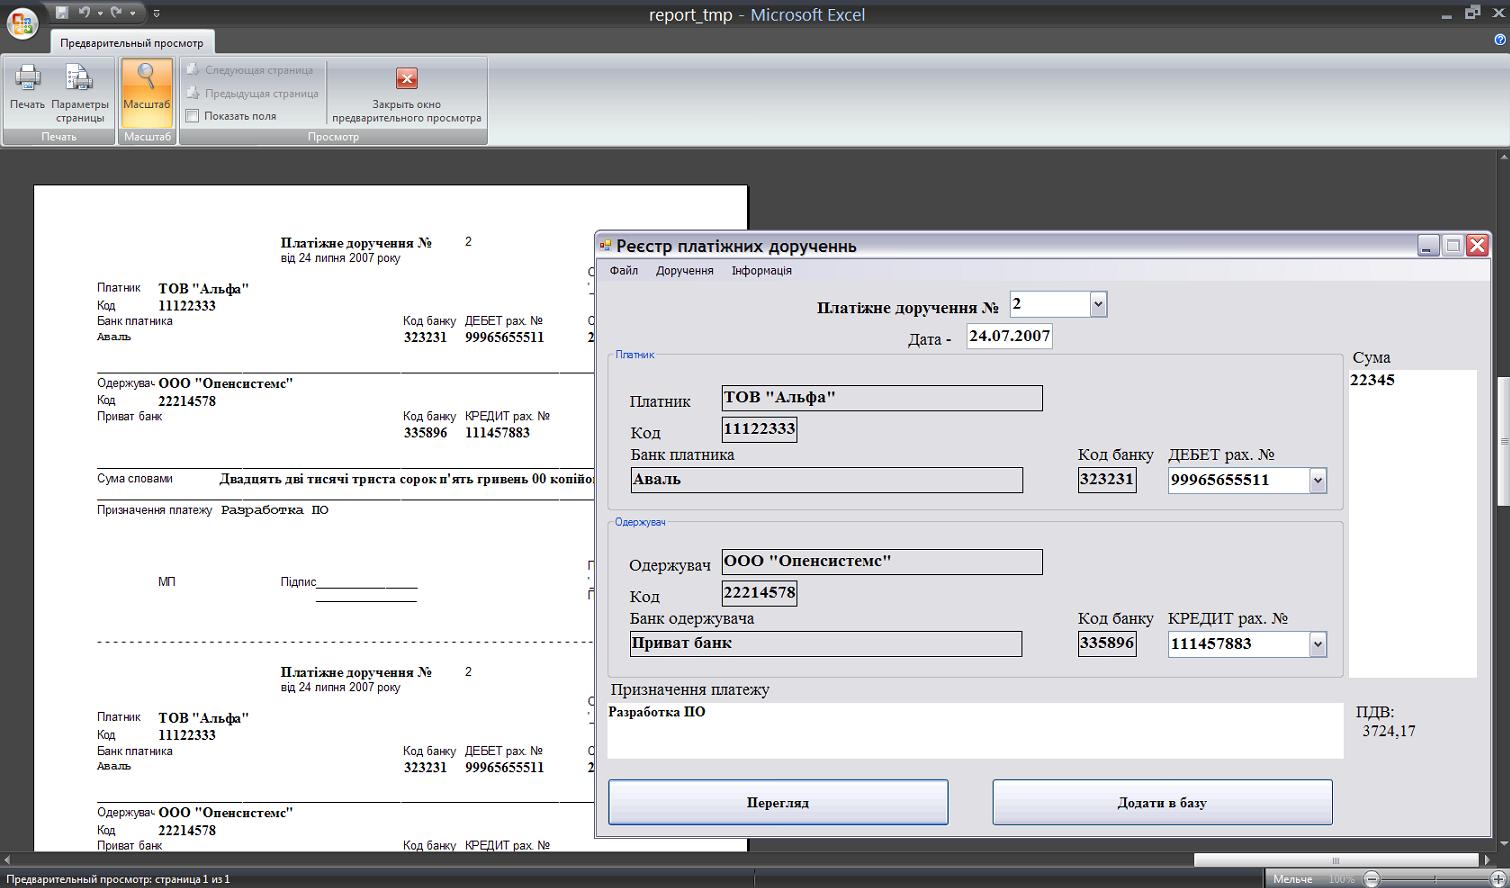The height and width of the screenshot is (888, 1510).
Task: Open the blue Excel help question icon
Action: click(x=1499, y=40)
